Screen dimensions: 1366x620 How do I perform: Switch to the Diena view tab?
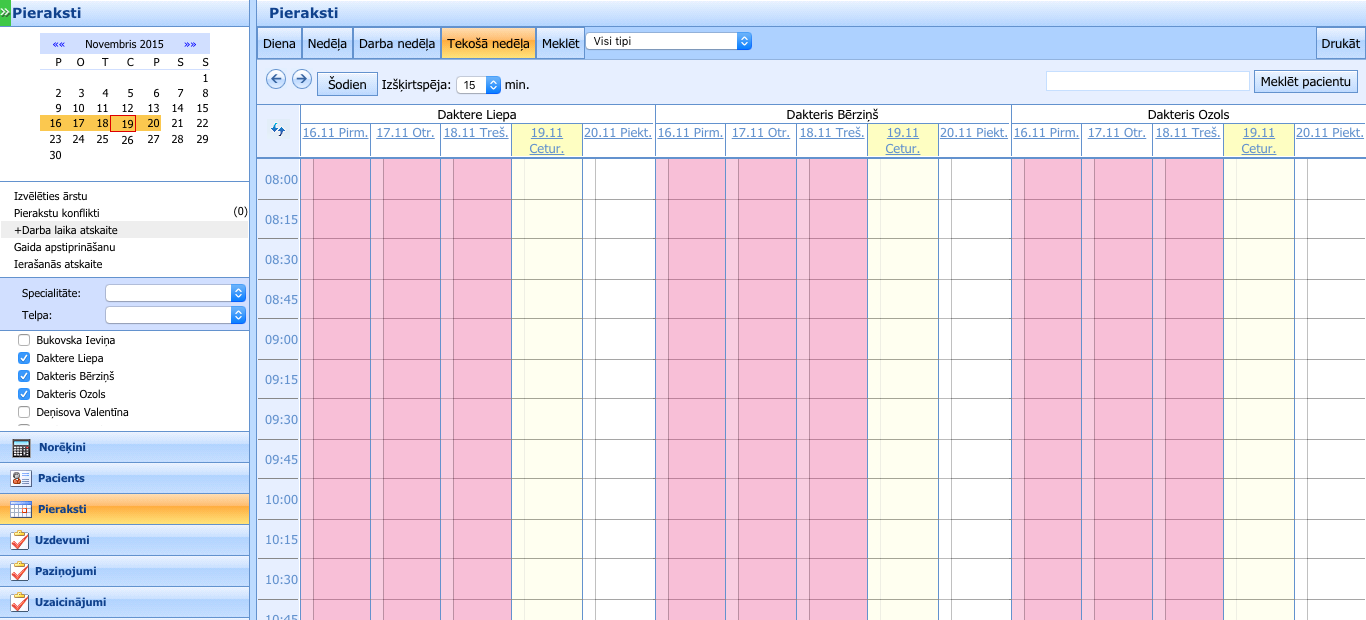pyautogui.click(x=279, y=44)
